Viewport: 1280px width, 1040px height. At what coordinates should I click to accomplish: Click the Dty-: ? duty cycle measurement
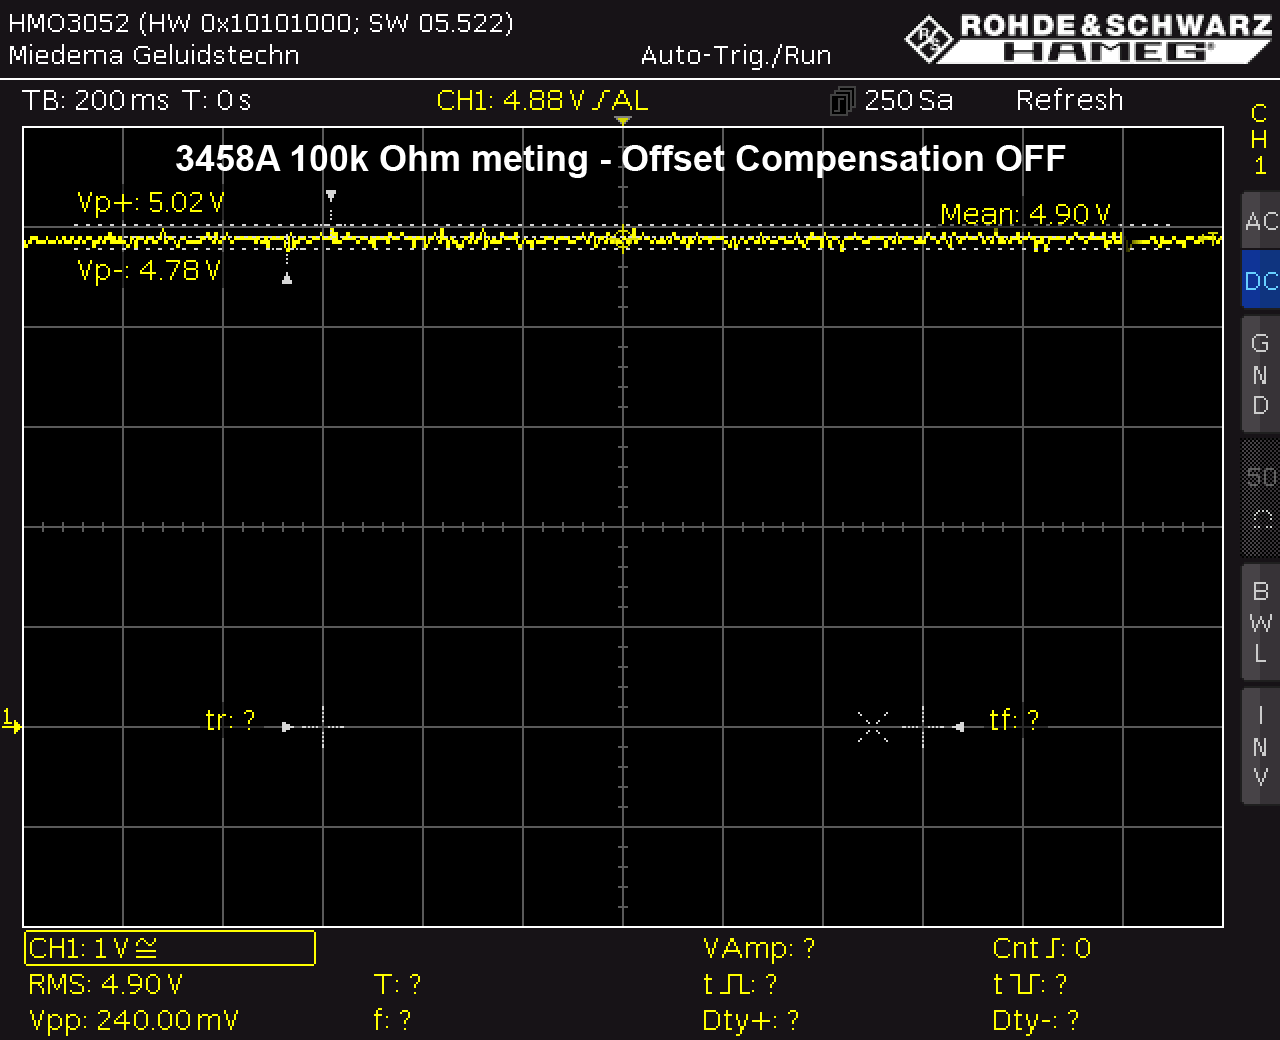tap(1036, 1021)
